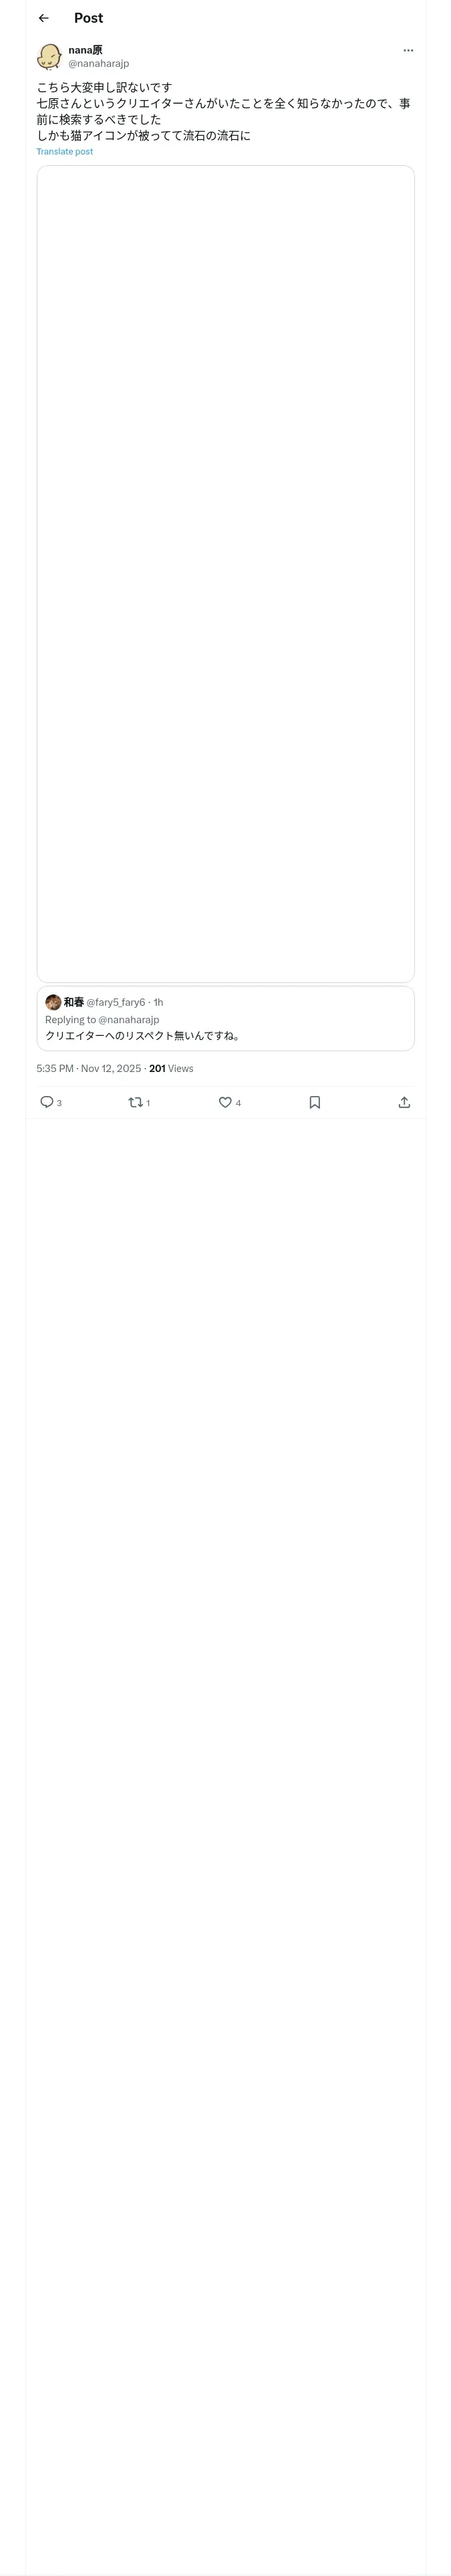Toggle the bookmark icon on this post

(314, 1102)
